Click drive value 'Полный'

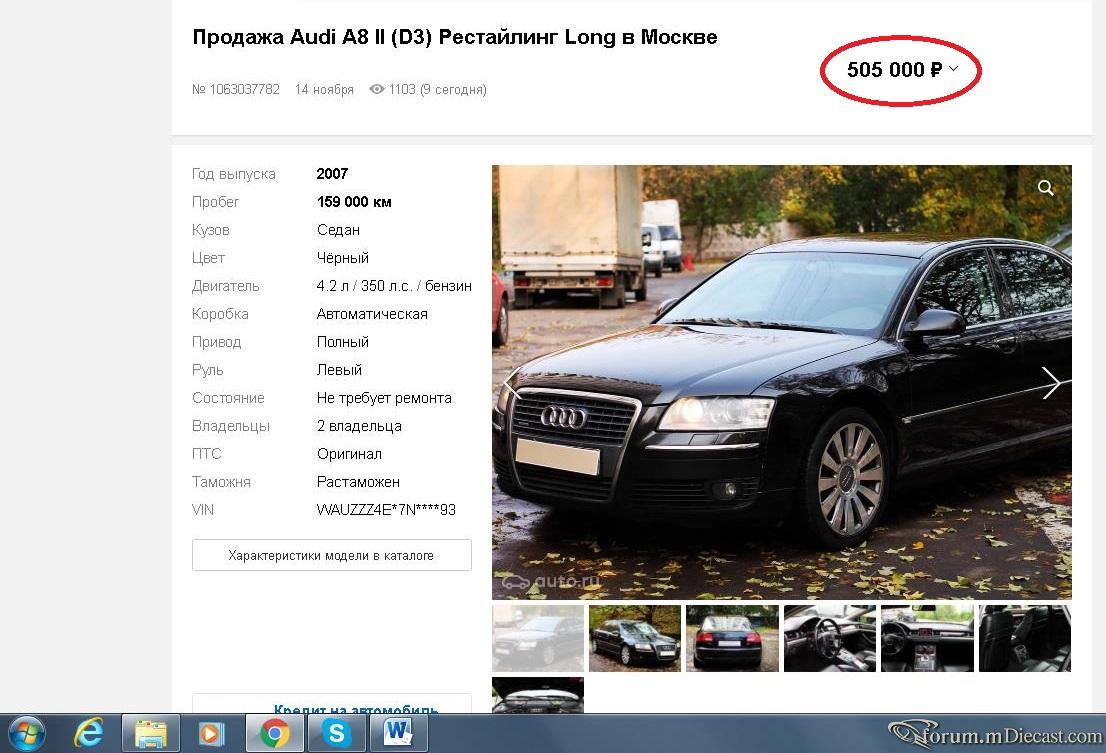coord(343,342)
